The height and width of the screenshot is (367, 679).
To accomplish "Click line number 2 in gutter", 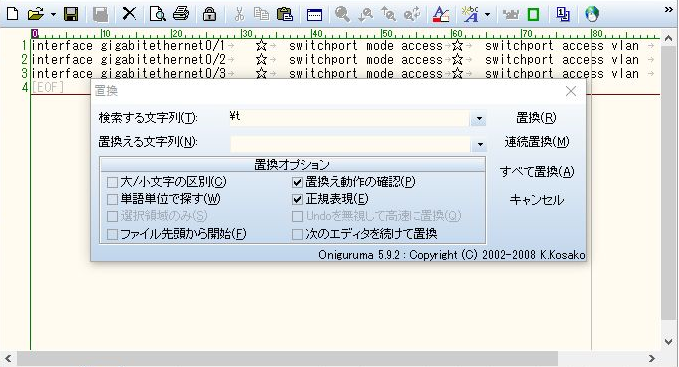I will tap(25, 59).
